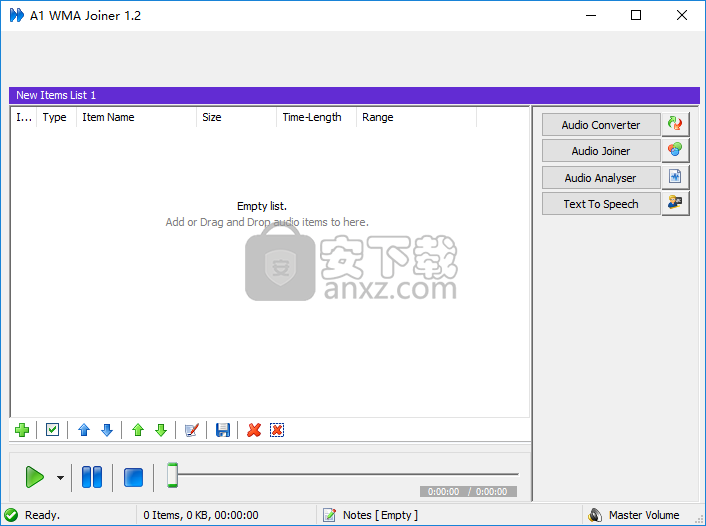
Task: Click the green plus Add items icon
Action: [x=22, y=430]
